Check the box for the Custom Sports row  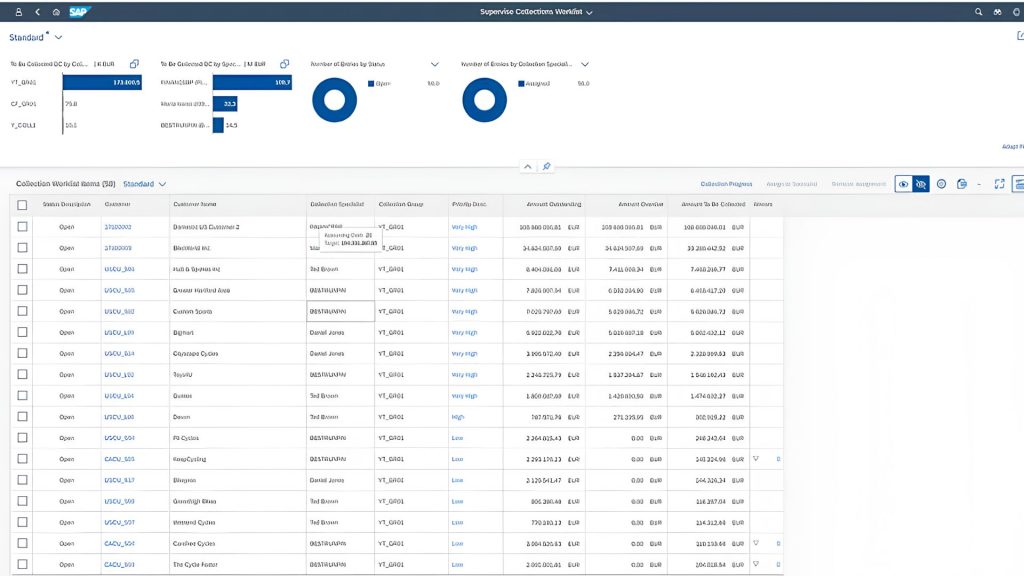22,312
